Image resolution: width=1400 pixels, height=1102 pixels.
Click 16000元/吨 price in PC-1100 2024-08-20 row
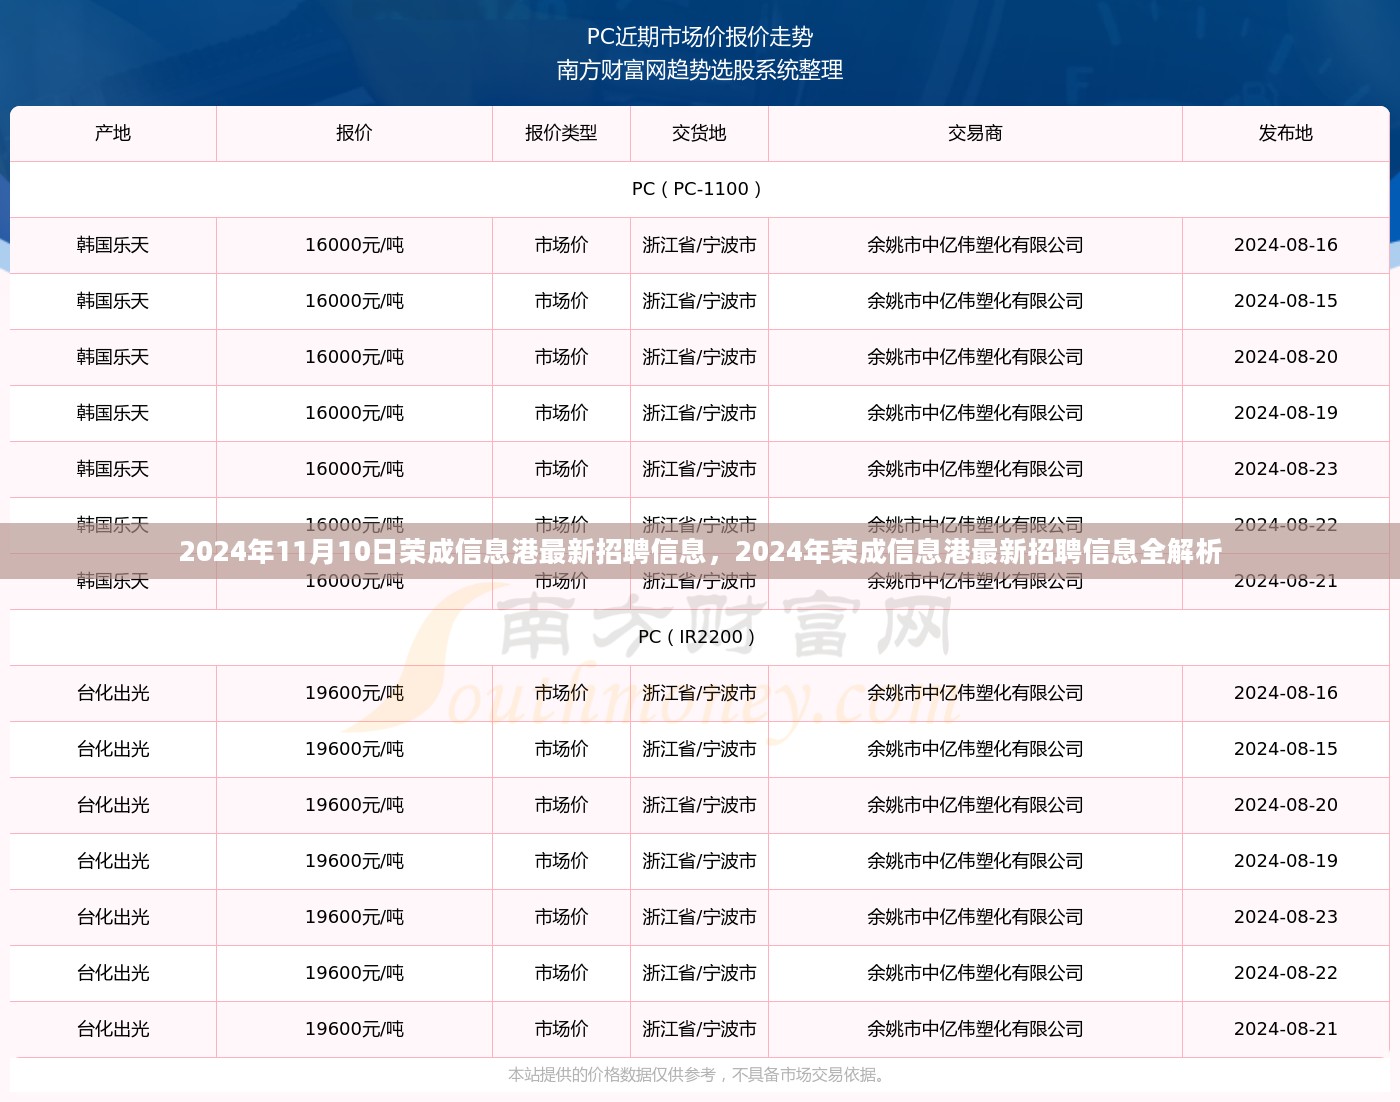pyautogui.click(x=354, y=357)
